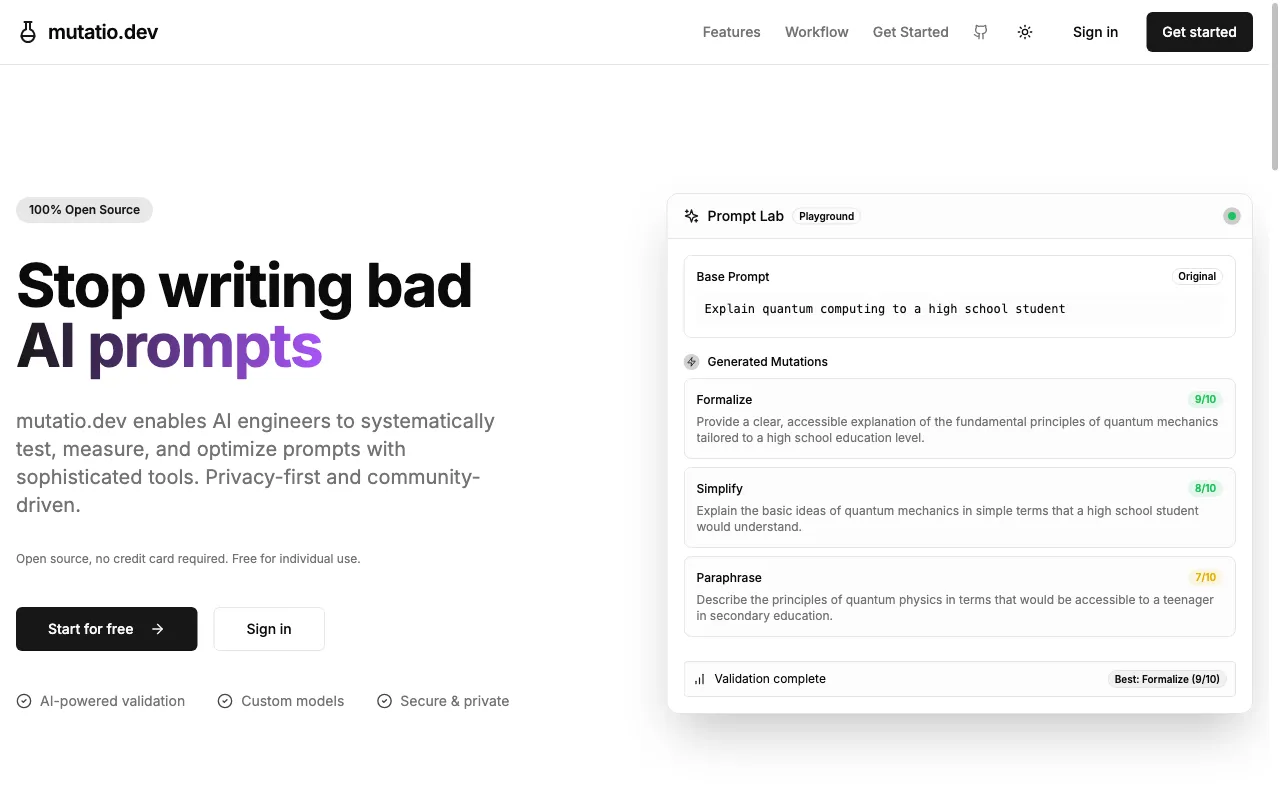This screenshot has height=800, width=1280.
Task: Click the 'Stop writing bad' headline
Action: click(244, 286)
